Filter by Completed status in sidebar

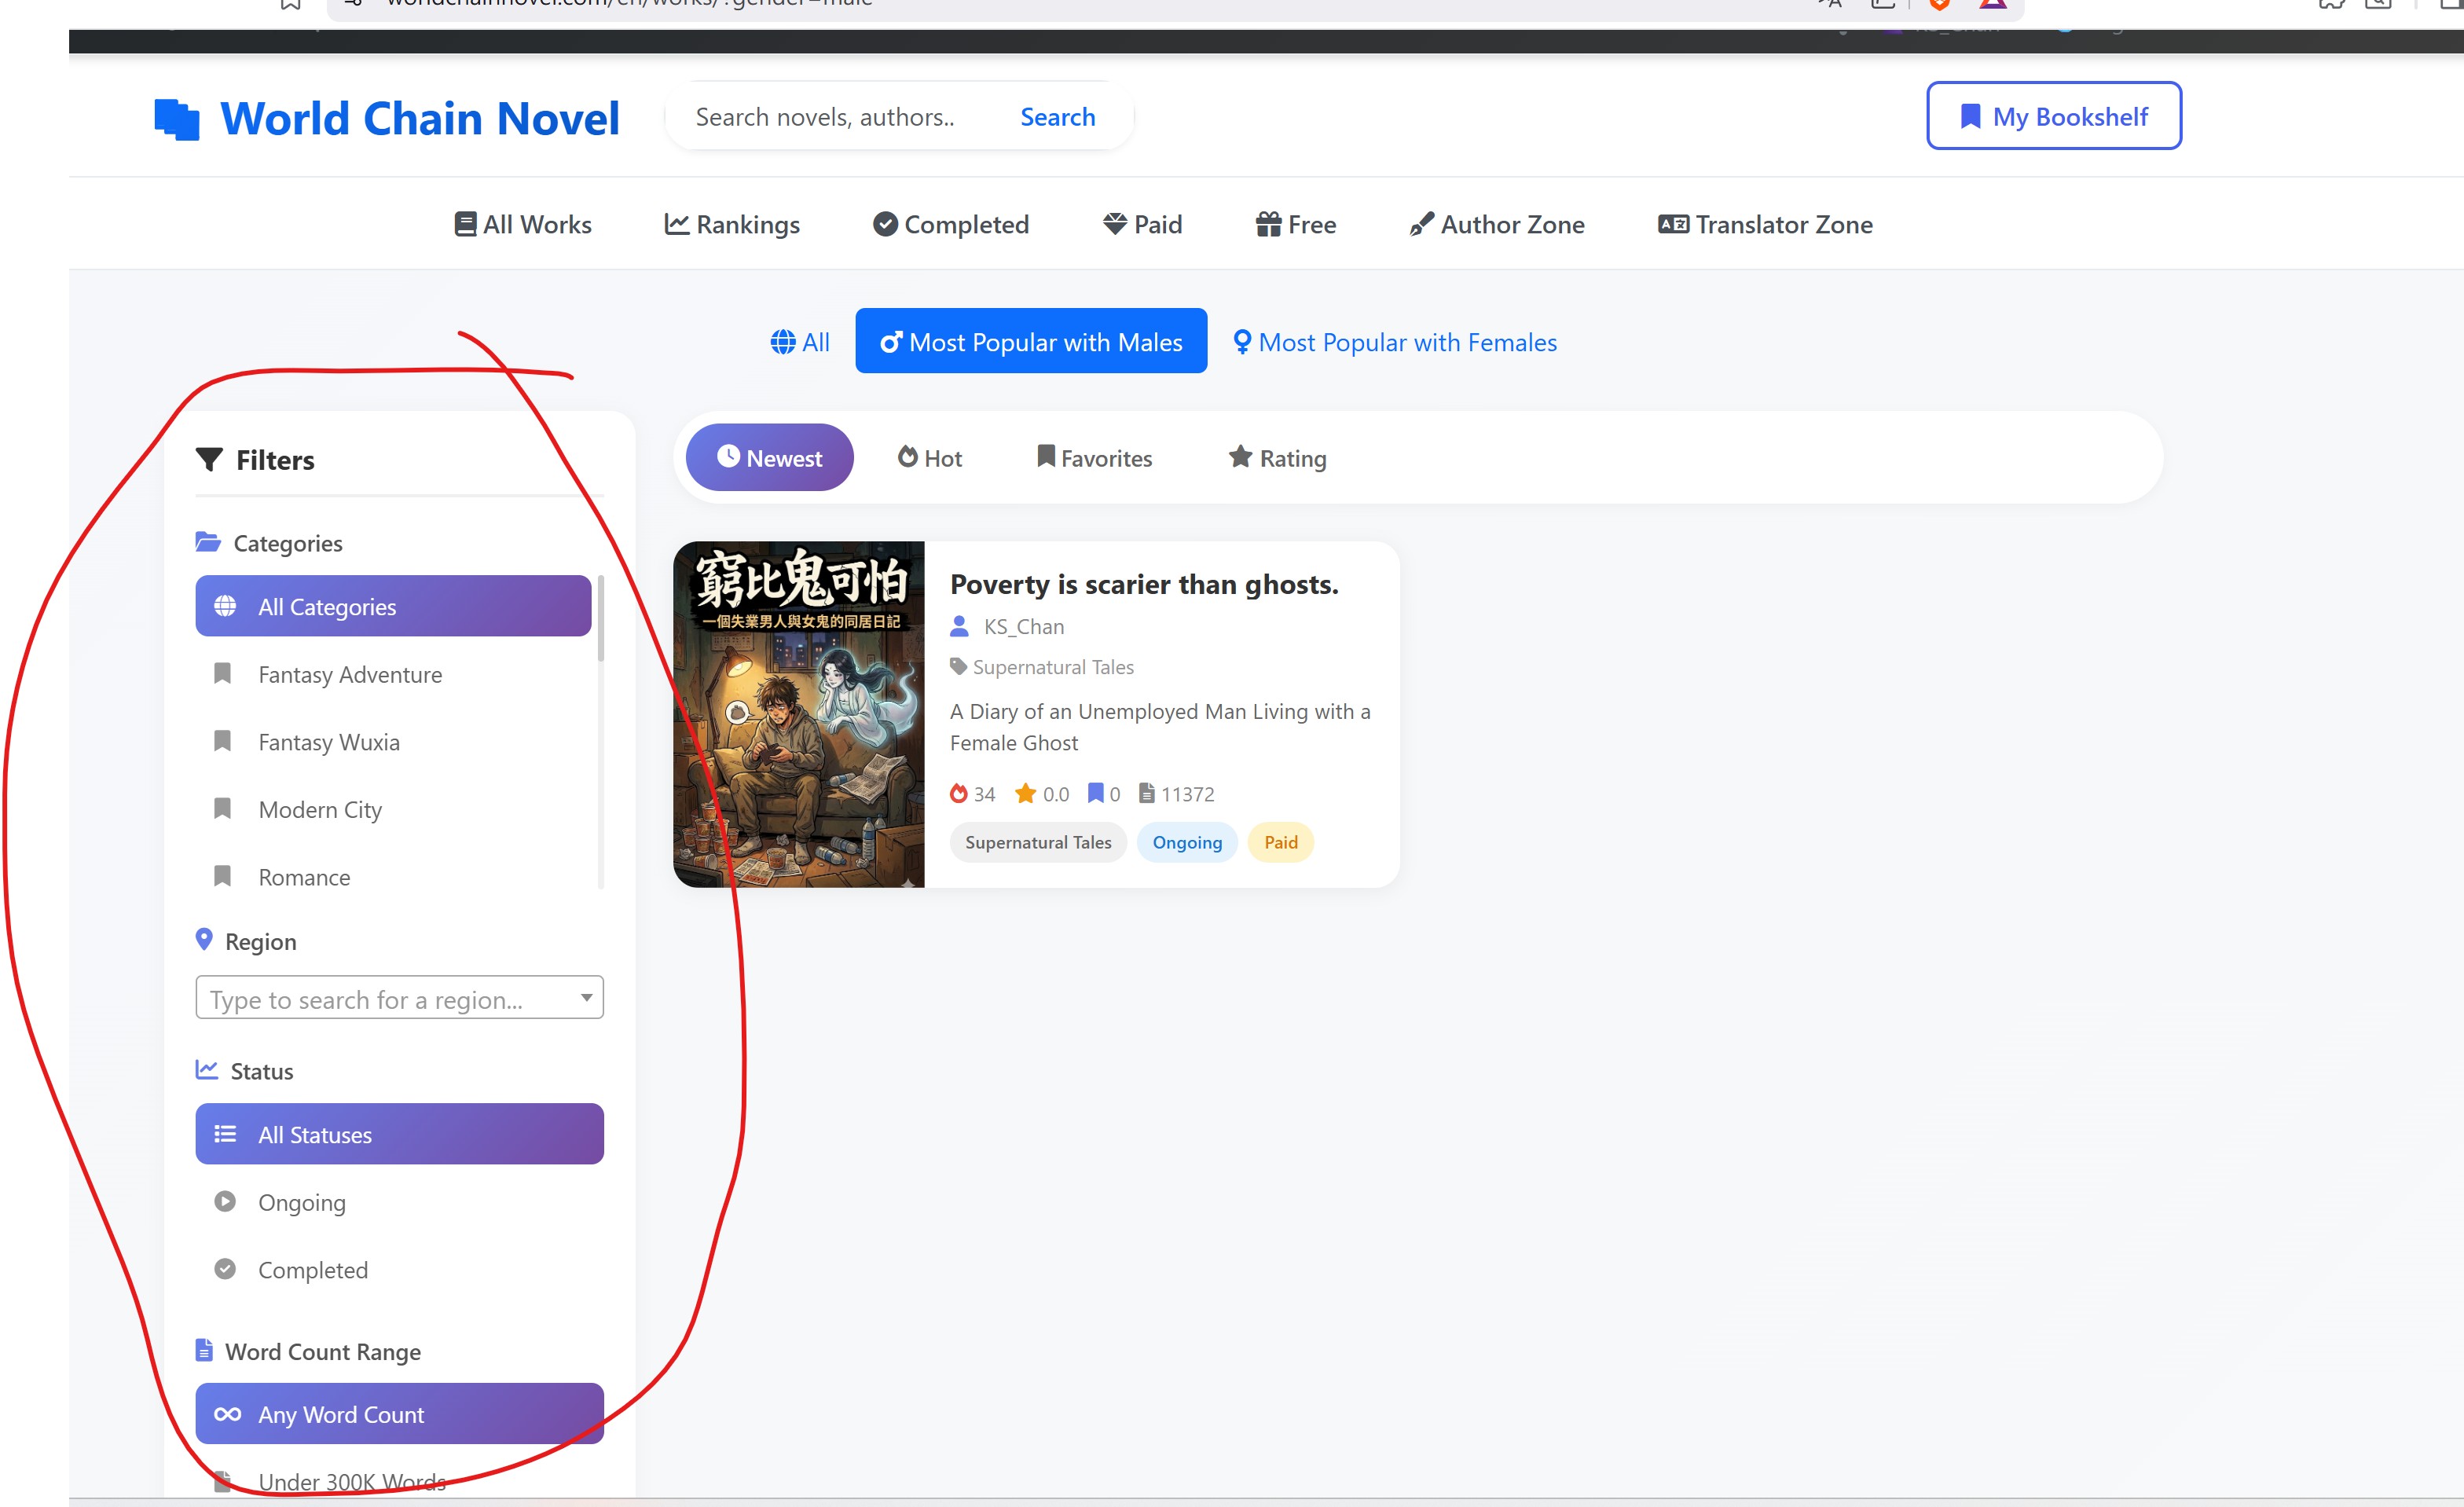pos(399,1270)
